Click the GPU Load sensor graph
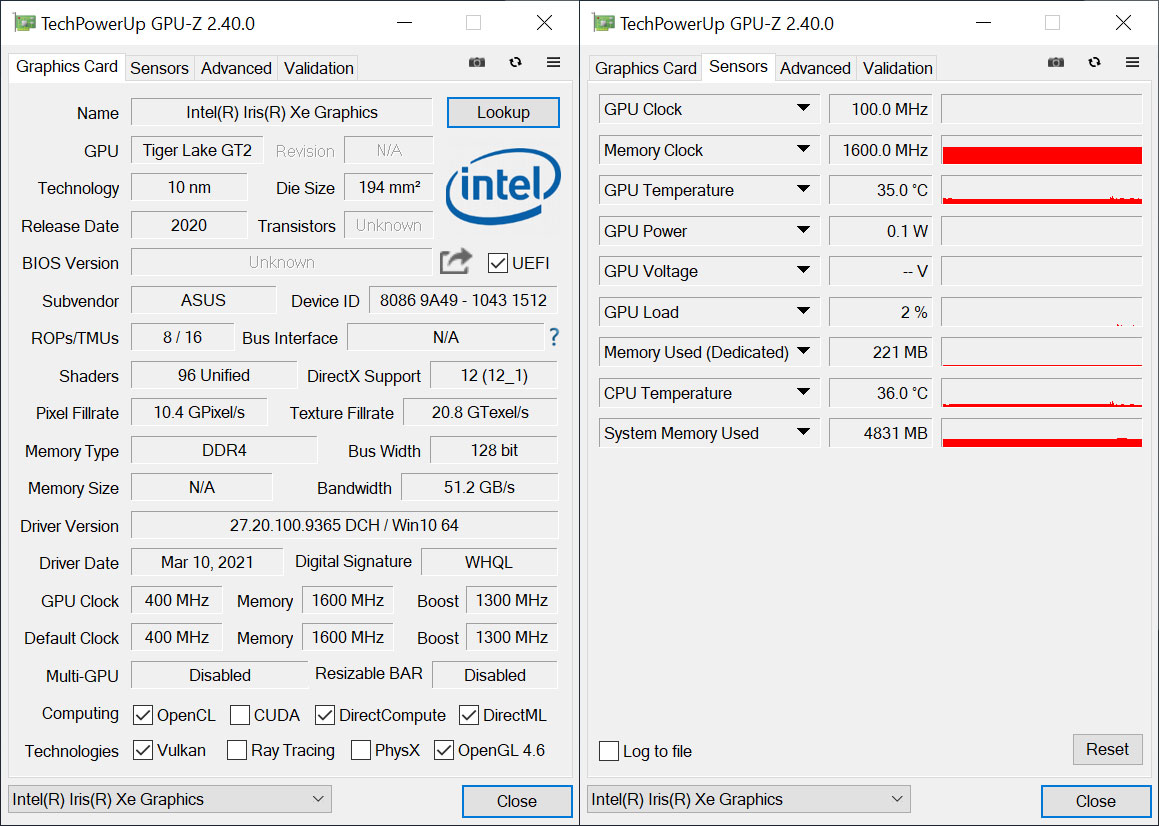Viewport: 1159px width, 826px height. (x=1042, y=312)
